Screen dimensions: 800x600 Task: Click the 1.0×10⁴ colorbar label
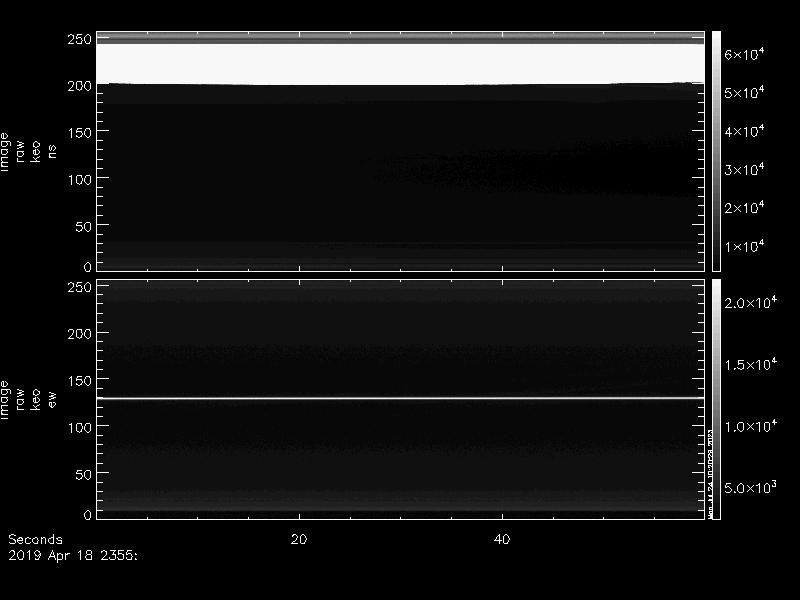point(751,426)
